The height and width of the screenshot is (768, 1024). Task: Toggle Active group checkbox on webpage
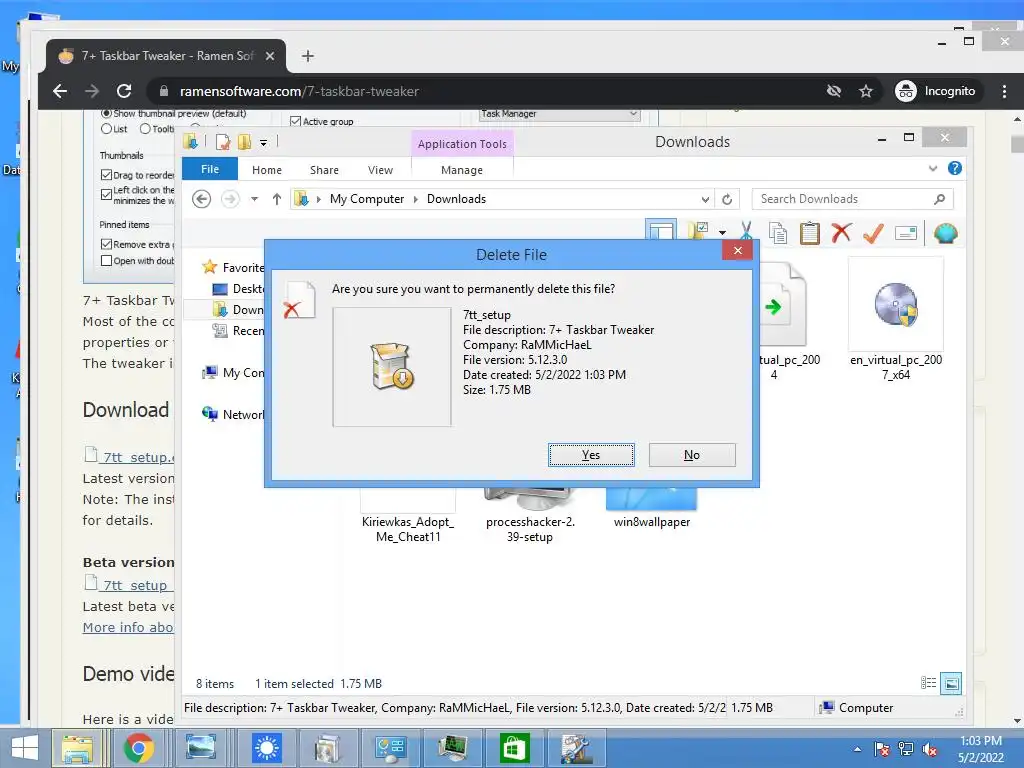click(295, 121)
